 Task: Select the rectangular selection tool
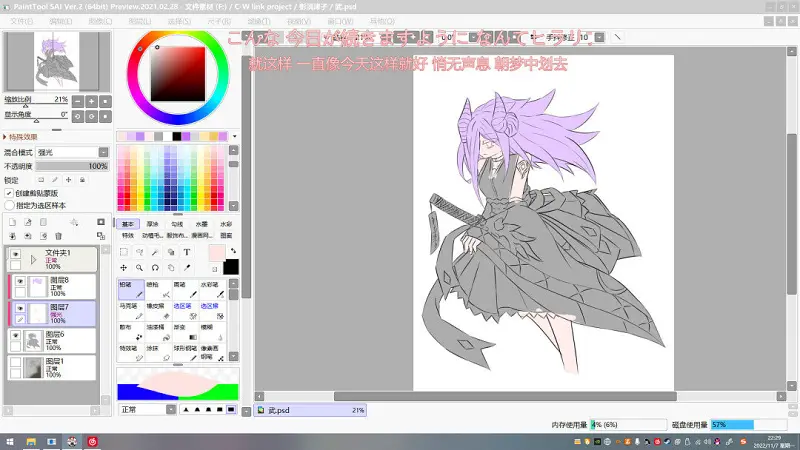pyautogui.click(x=123, y=252)
